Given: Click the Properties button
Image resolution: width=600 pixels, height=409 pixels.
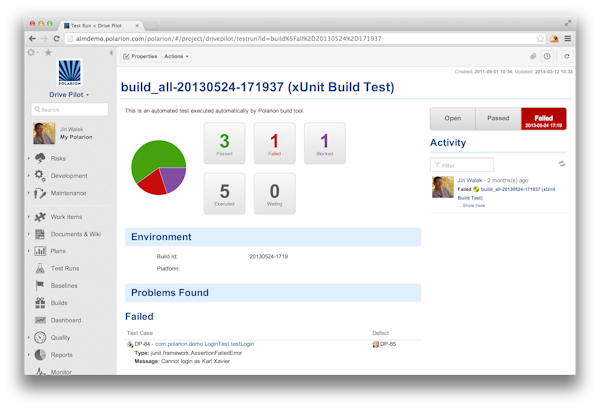Looking at the screenshot, I should click(140, 56).
